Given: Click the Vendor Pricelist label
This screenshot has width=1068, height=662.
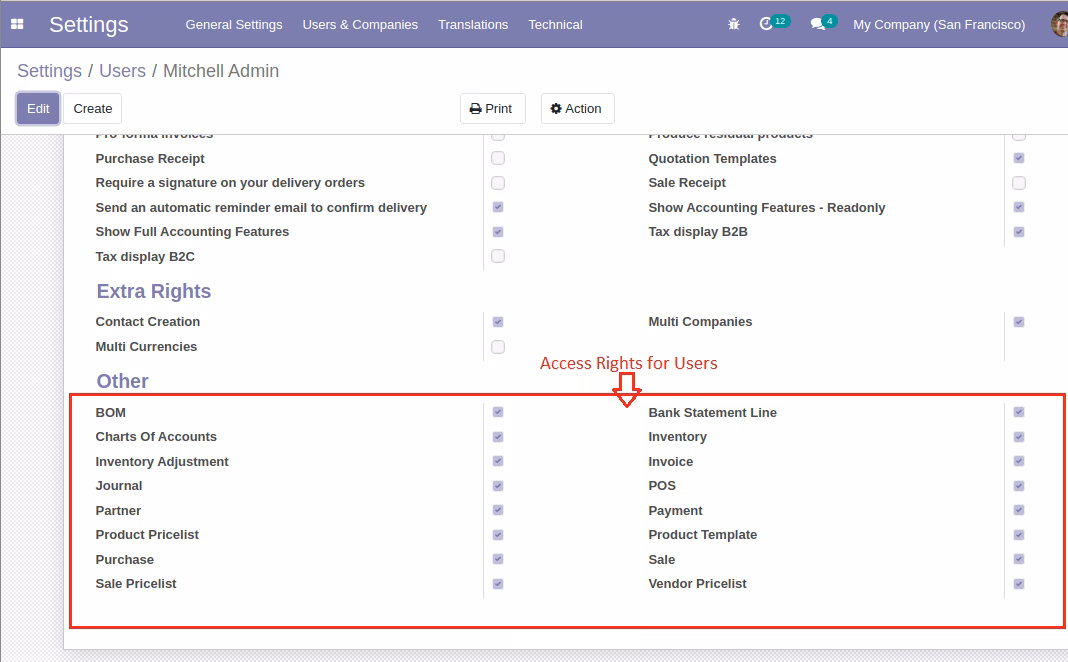Looking at the screenshot, I should (x=697, y=584).
